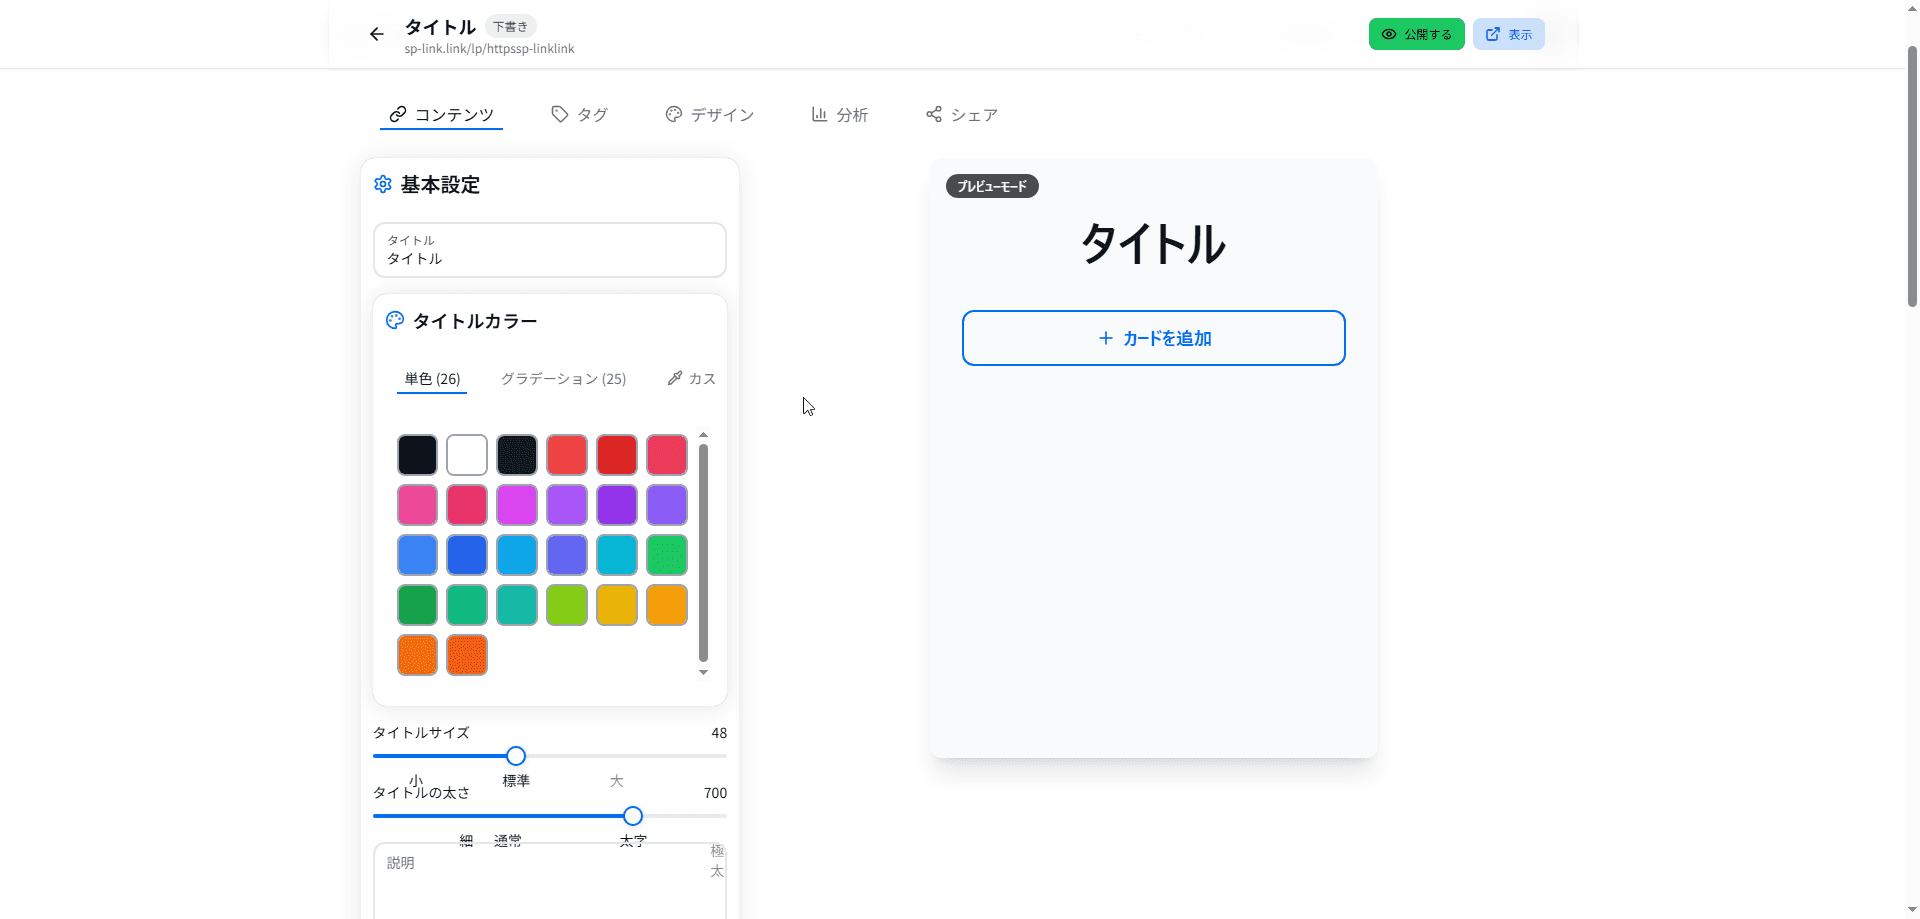Open the グラデーション (25) tab
This screenshot has height=919, width=1920.
point(564,378)
